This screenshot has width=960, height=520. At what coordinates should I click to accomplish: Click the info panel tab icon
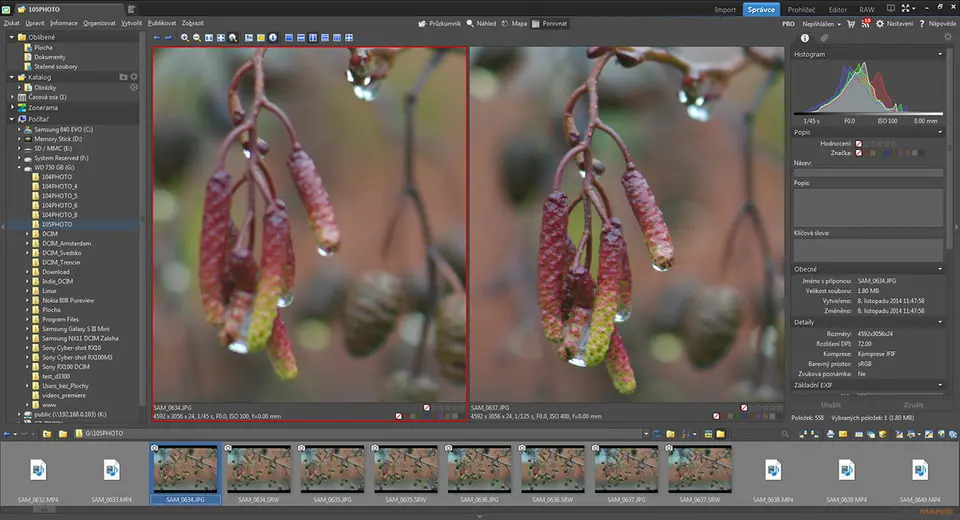click(806, 38)
